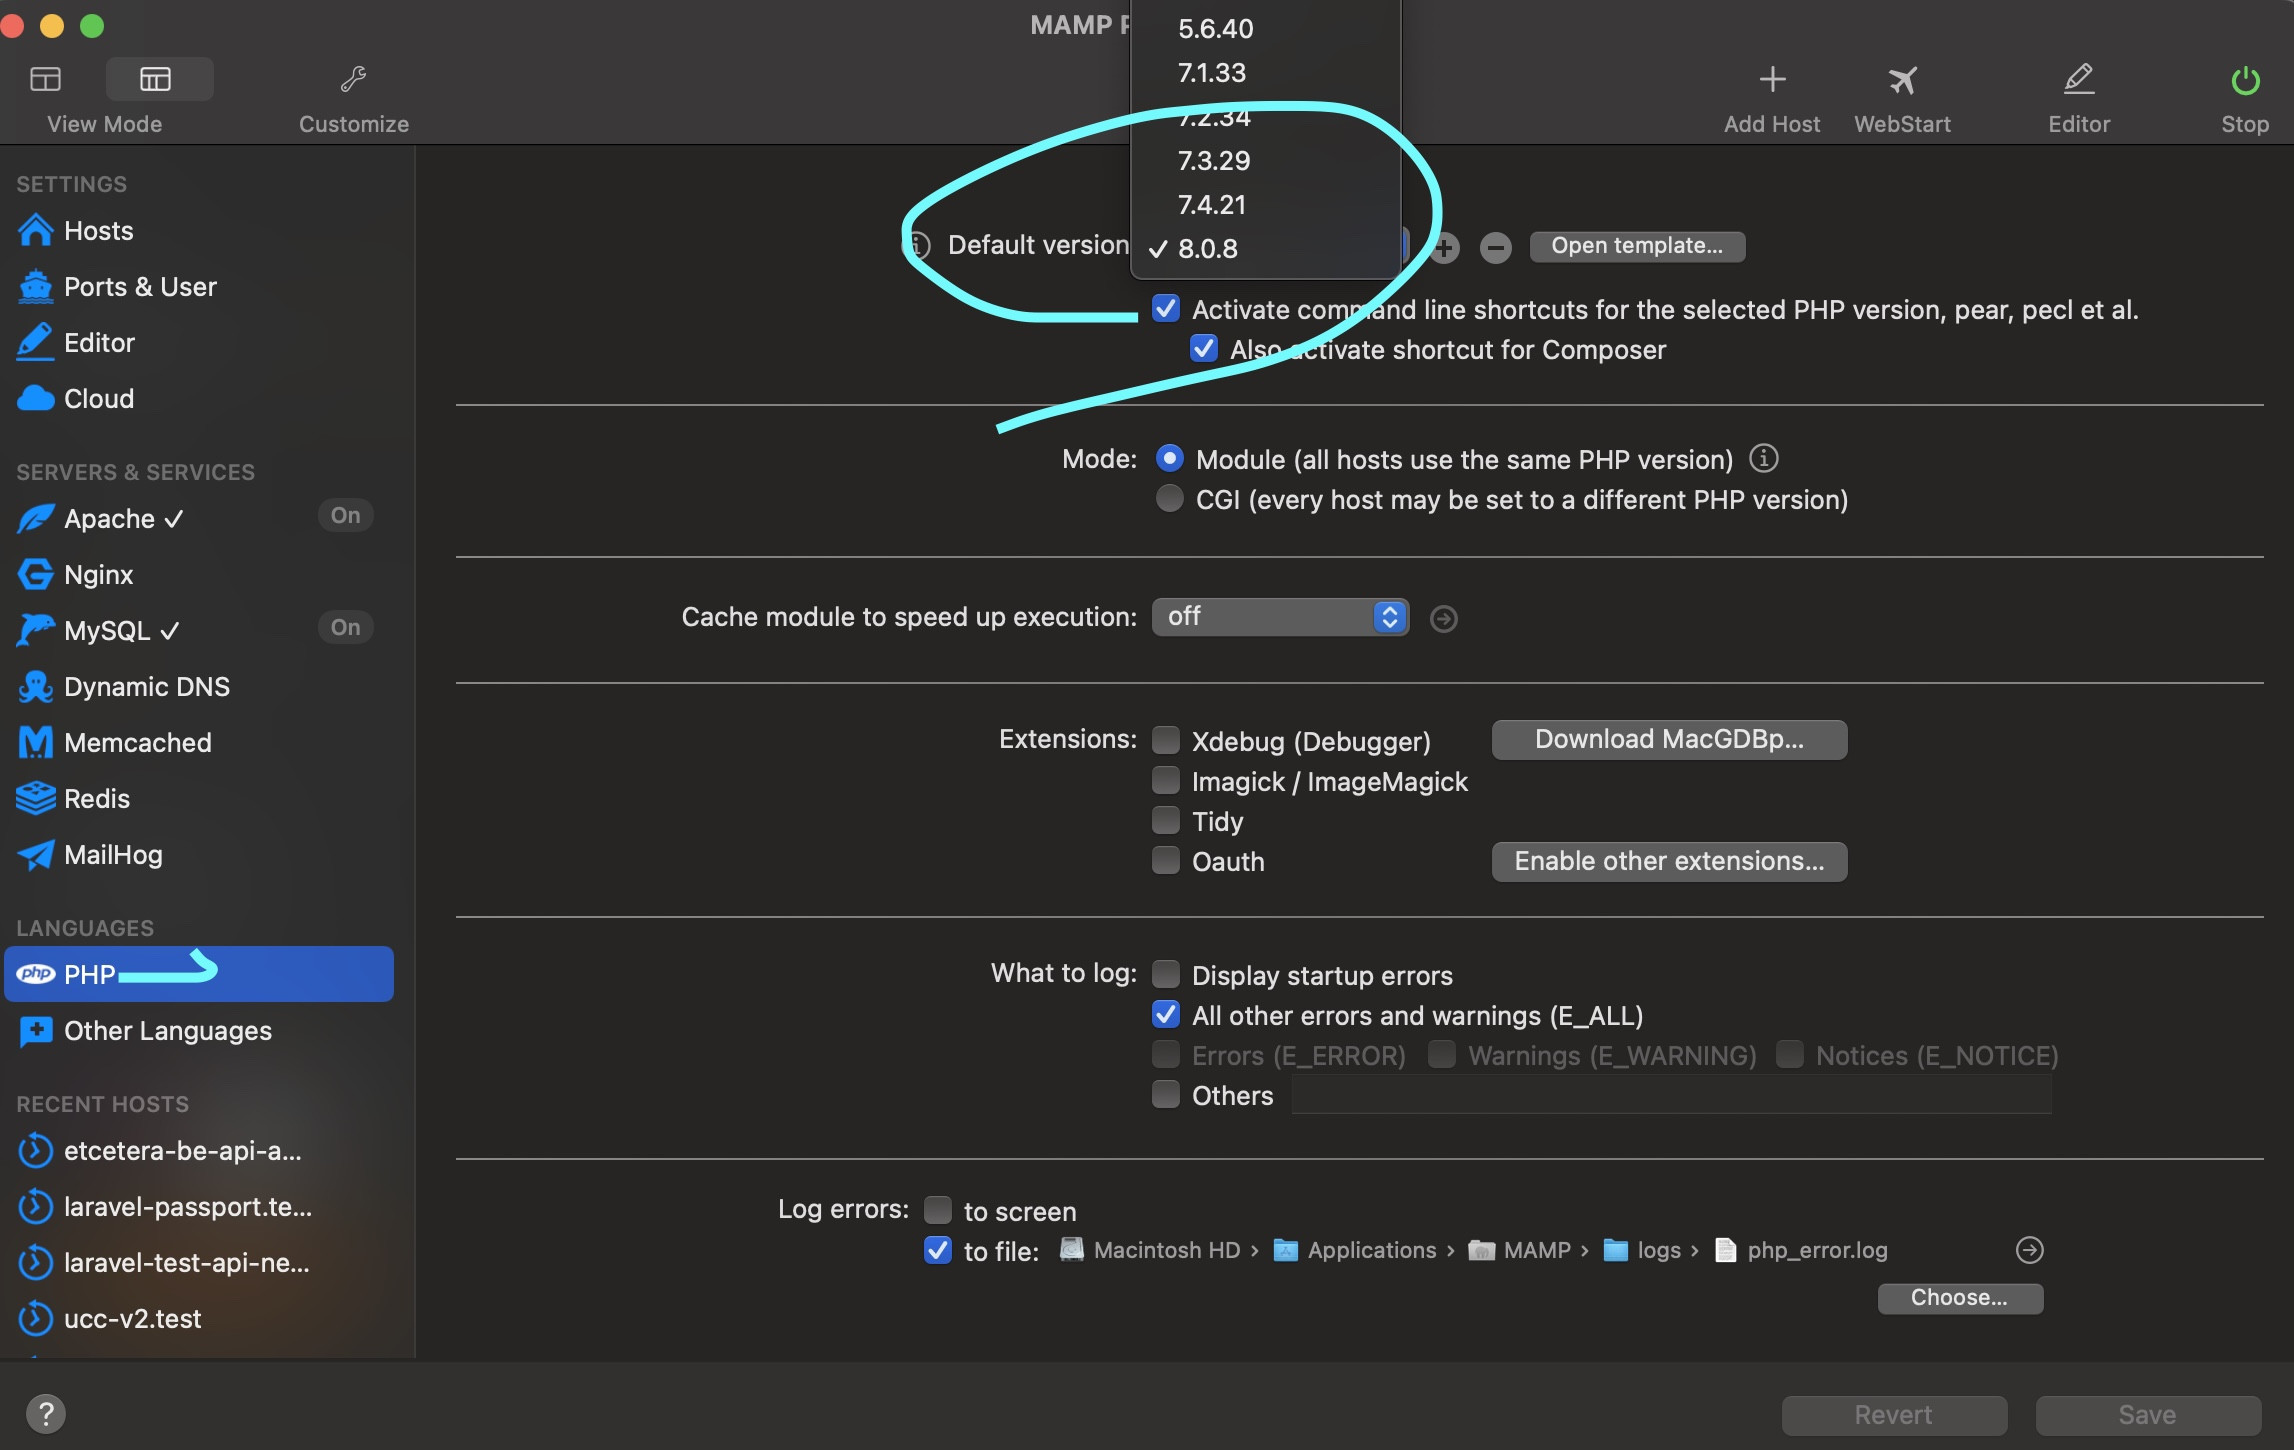Open MailHog in the sidebar
The image size is (2294, 1450).
pyautogui.click(x=112, y=854)
